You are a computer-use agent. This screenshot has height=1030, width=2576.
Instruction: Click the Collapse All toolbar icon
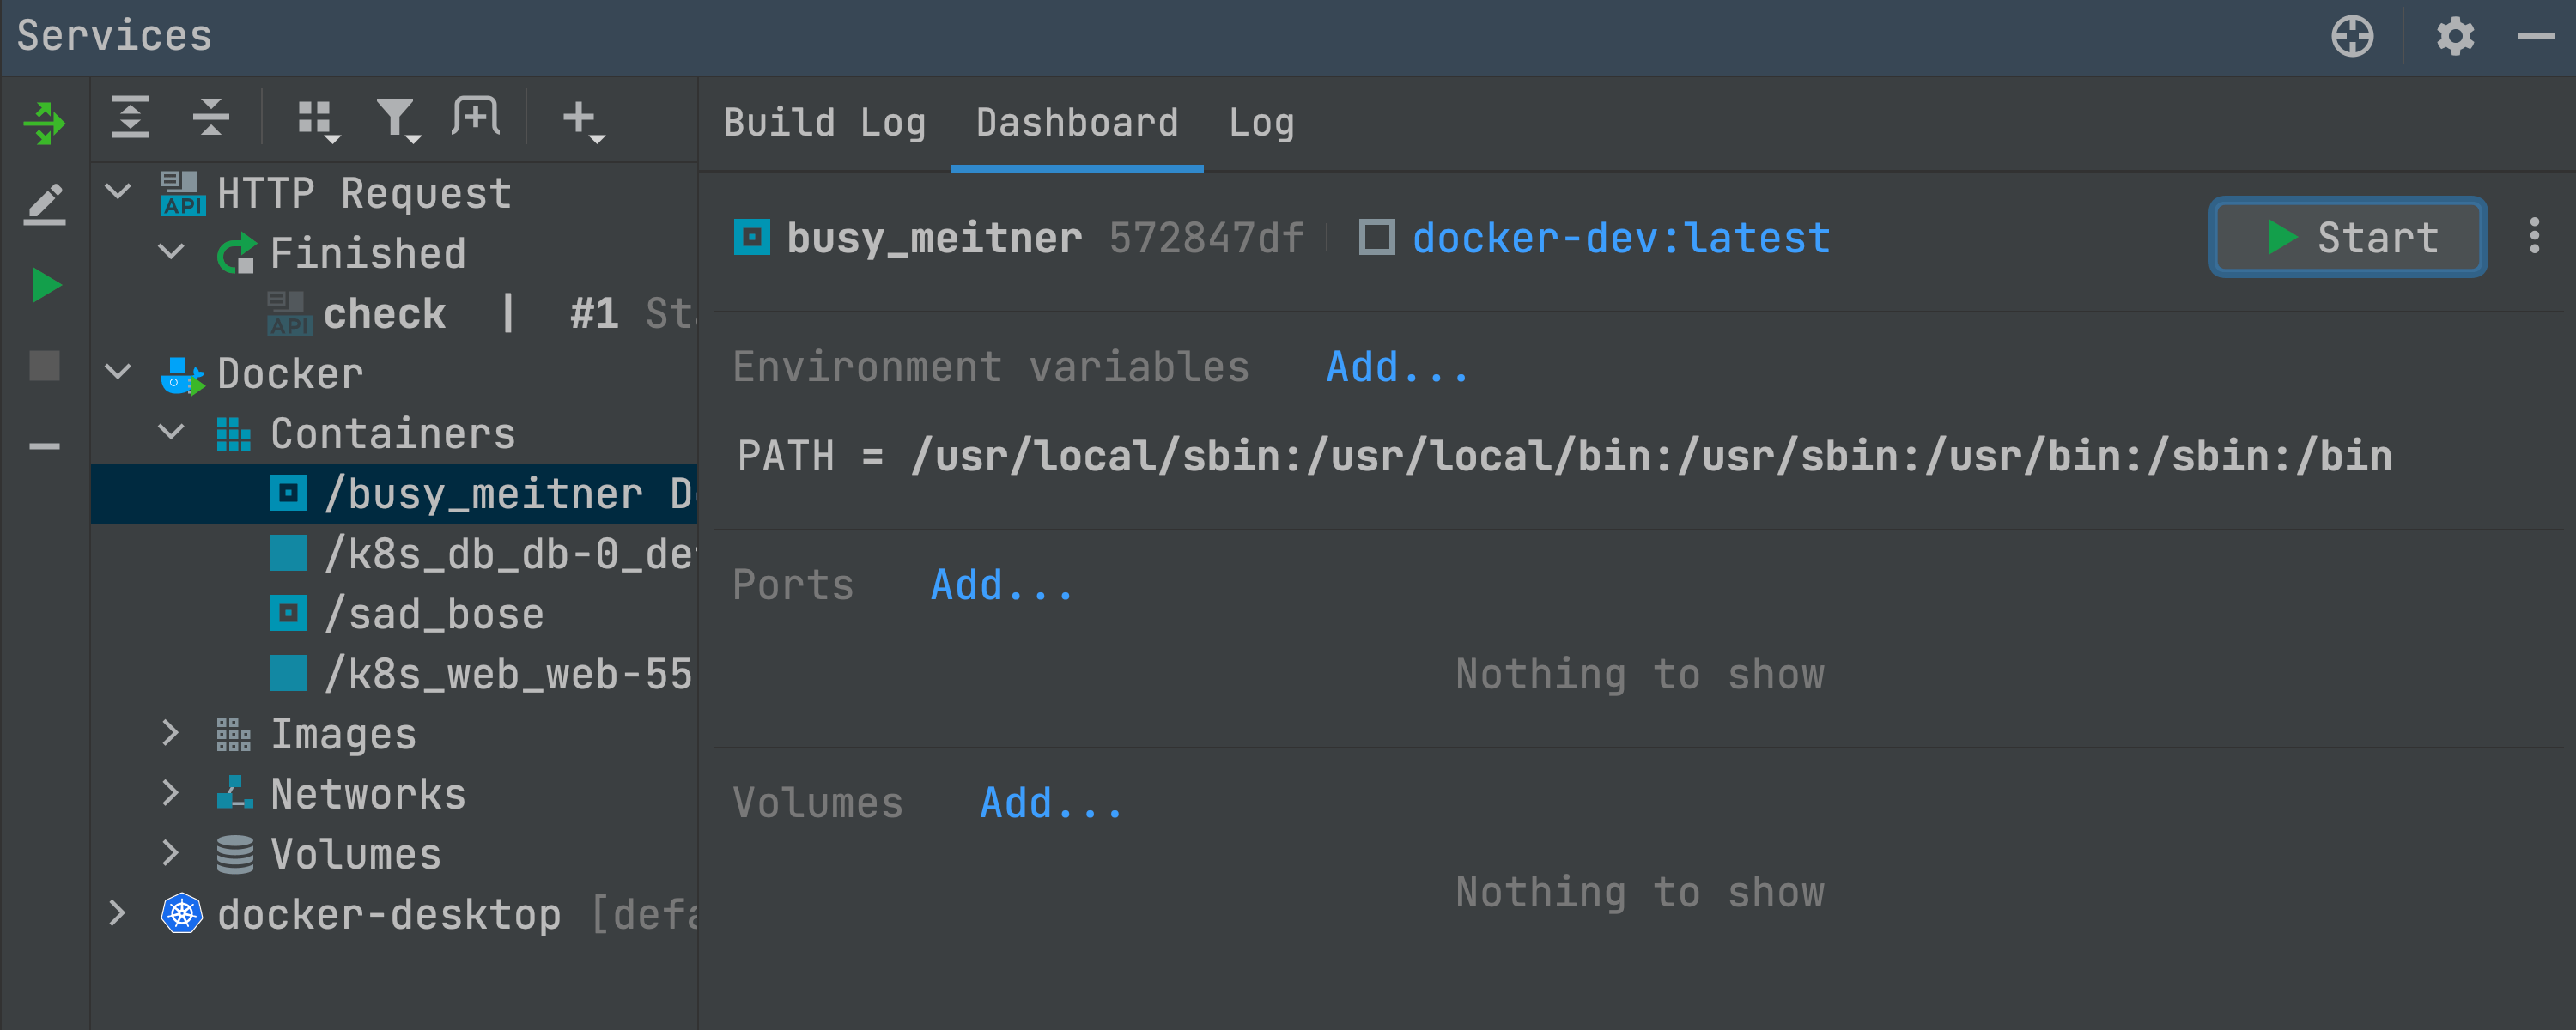coord(210,118)
